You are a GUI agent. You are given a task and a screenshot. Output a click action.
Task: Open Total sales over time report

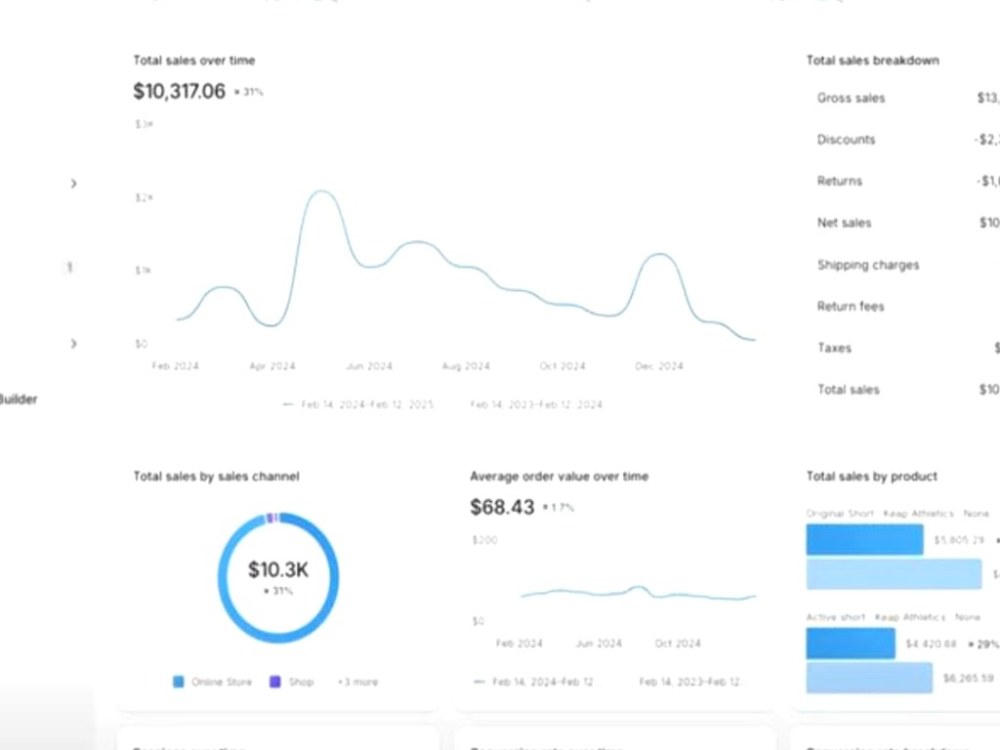coord(194,61)
